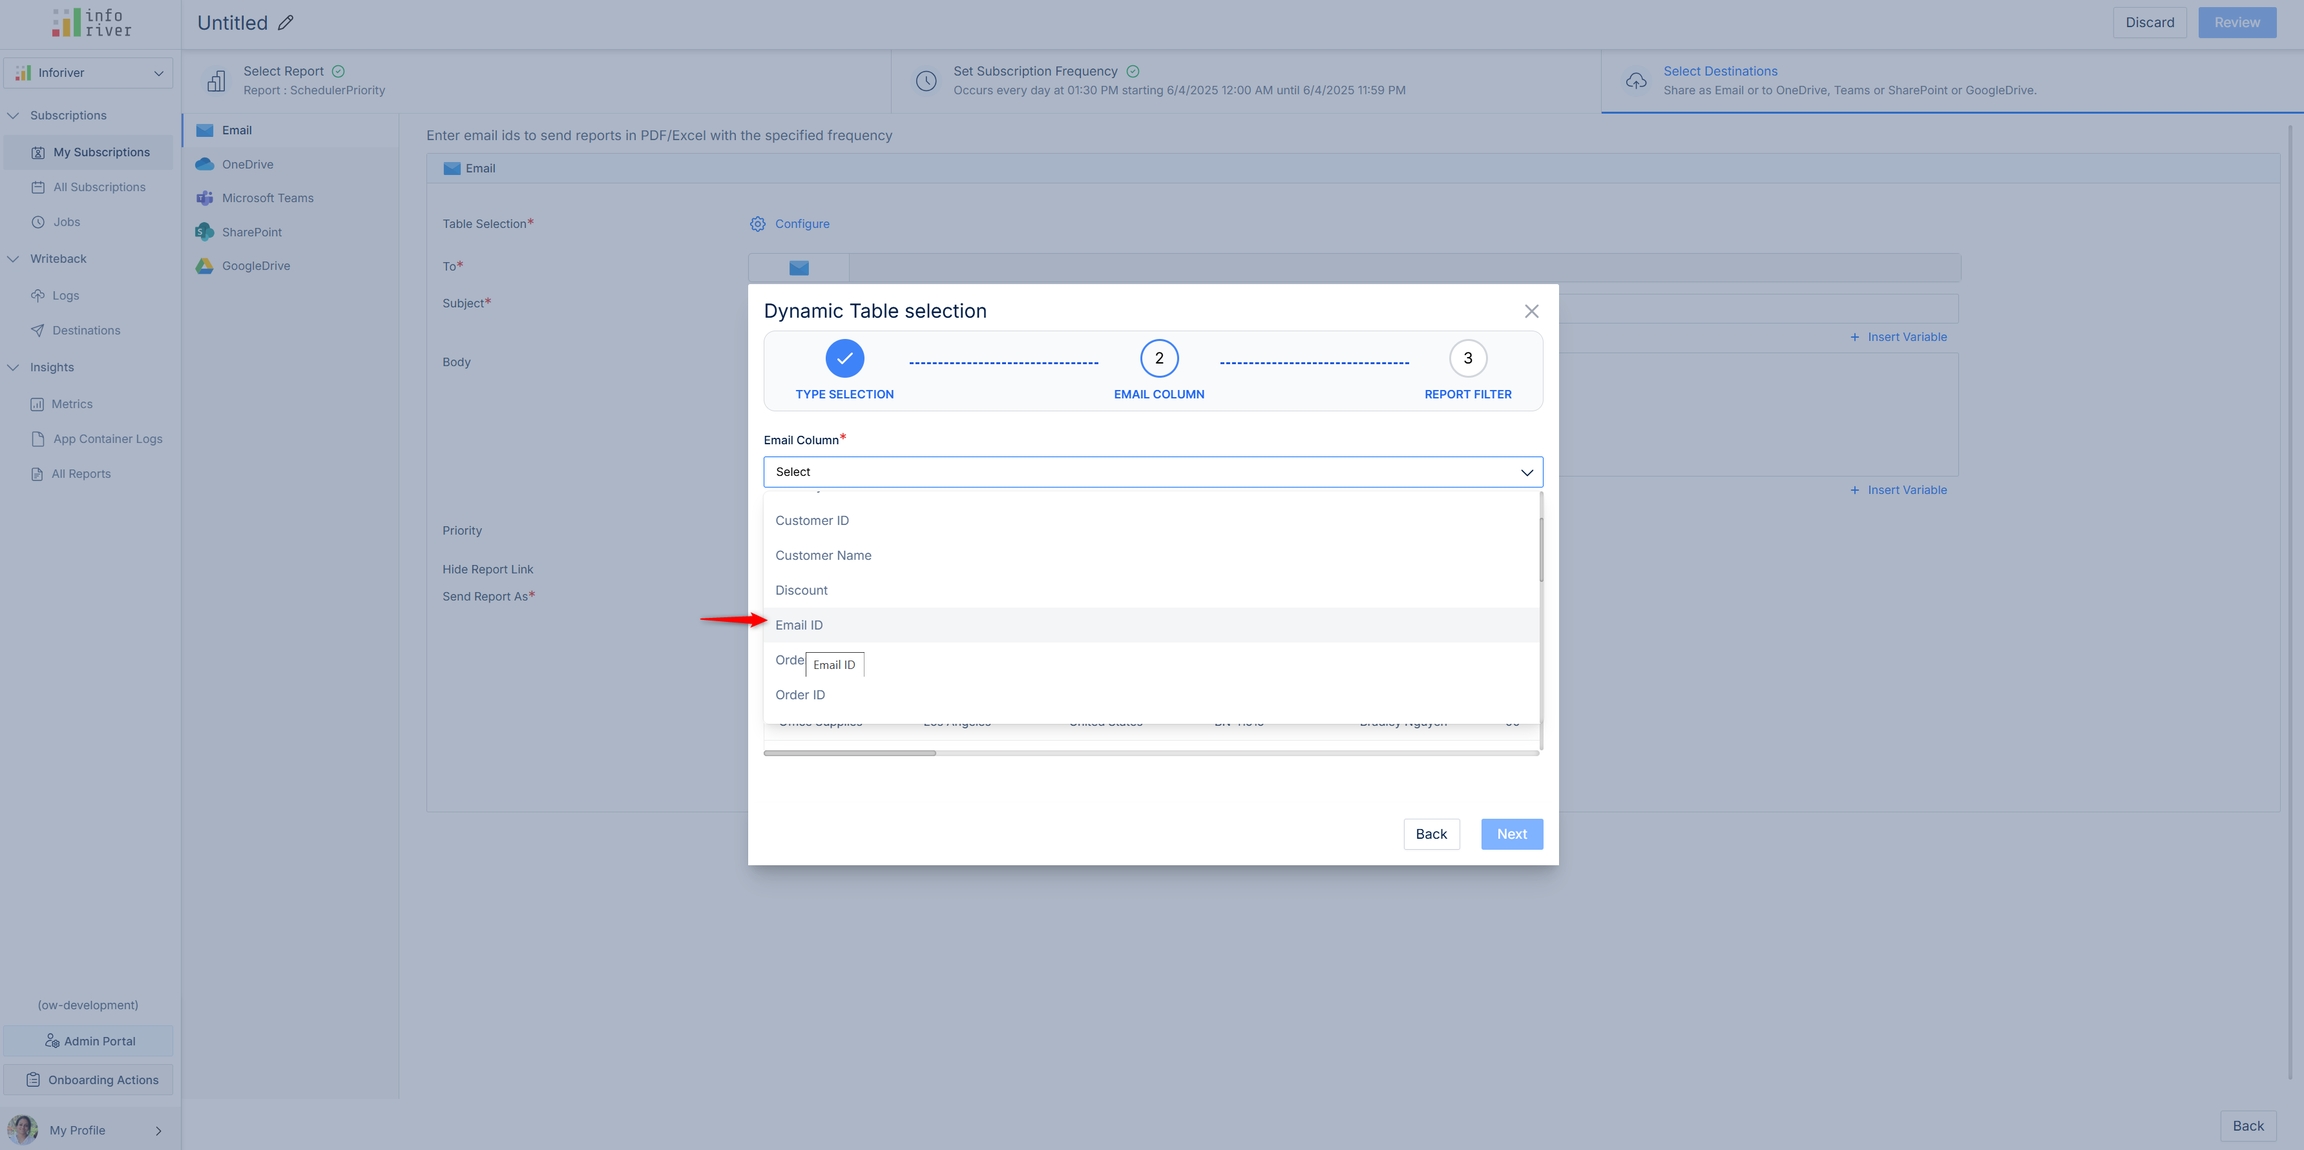The image size is (2304, 1150).
Task: Click the Inforiver logo in header
Action: (x=91, y=22)
